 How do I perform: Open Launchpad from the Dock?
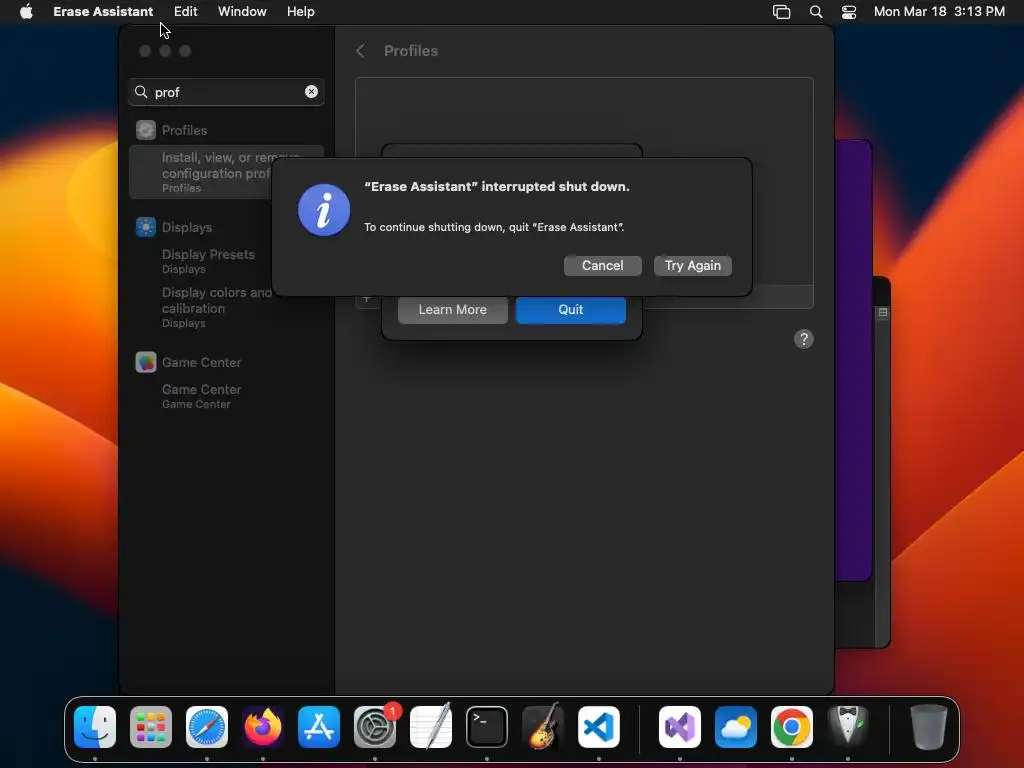tap(151, 727)
